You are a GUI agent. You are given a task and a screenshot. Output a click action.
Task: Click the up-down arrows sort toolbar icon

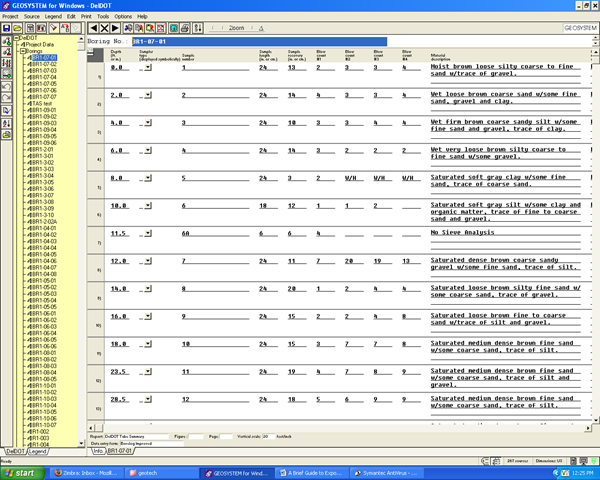coord(198,28)
